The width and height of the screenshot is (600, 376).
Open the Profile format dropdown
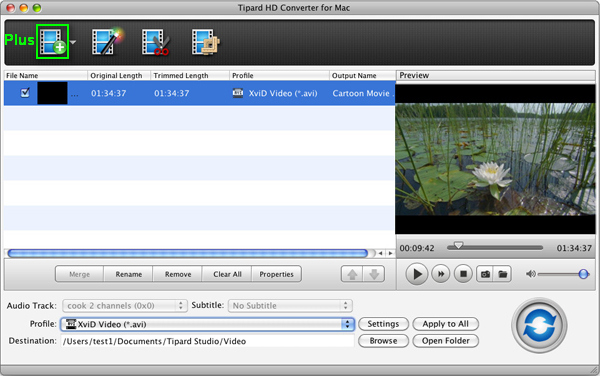point(207,324)
